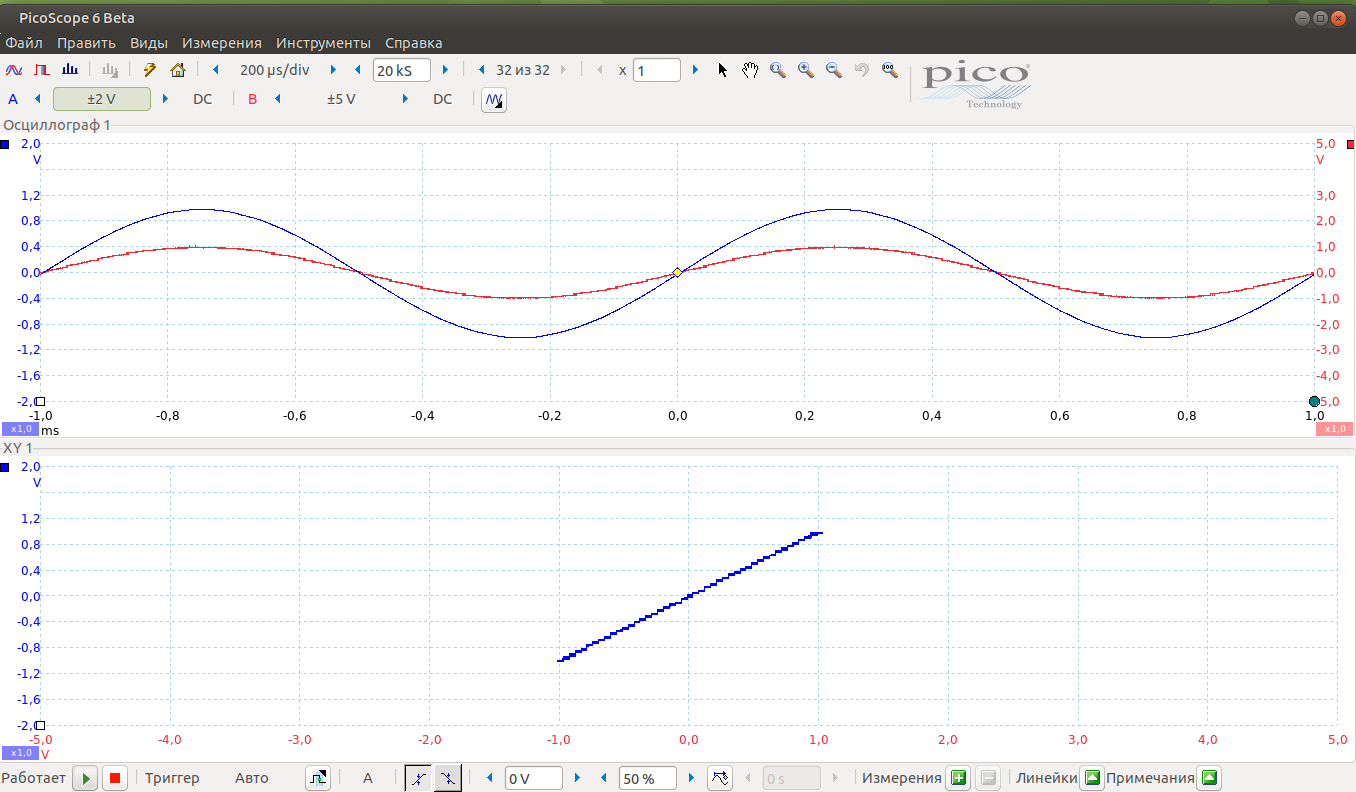
Task: Show the Линейки rulers legend button
Action: click(x=1092, y=778)
